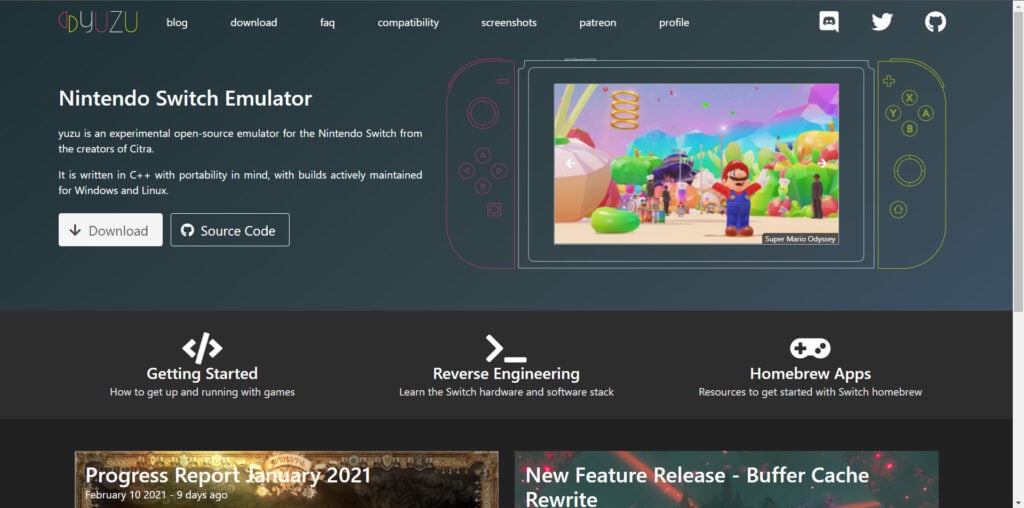Click the Super Mario Odyssey caption label
The image size is (1024, 508).
(x=800, y=239)
